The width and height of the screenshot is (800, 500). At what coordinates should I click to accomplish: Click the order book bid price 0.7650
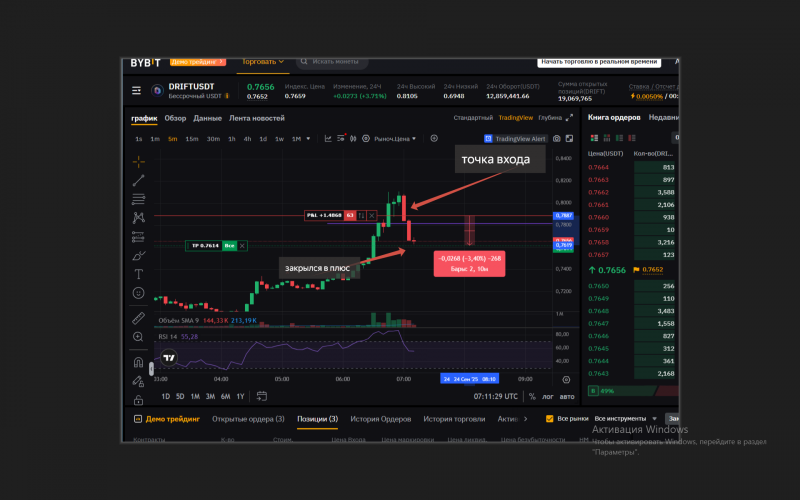coord(598,286)
